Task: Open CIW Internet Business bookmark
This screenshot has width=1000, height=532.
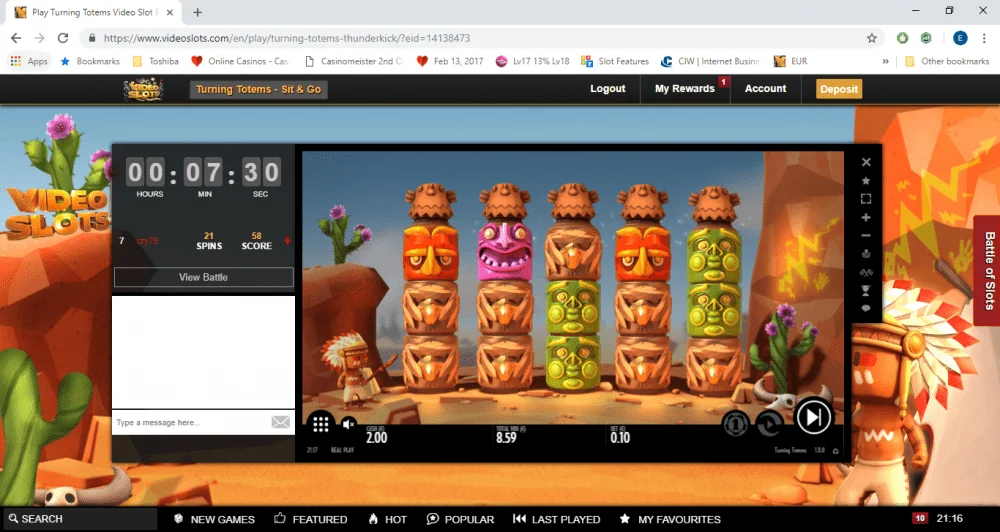Action: pyautogui.click(x=710, y=61)
